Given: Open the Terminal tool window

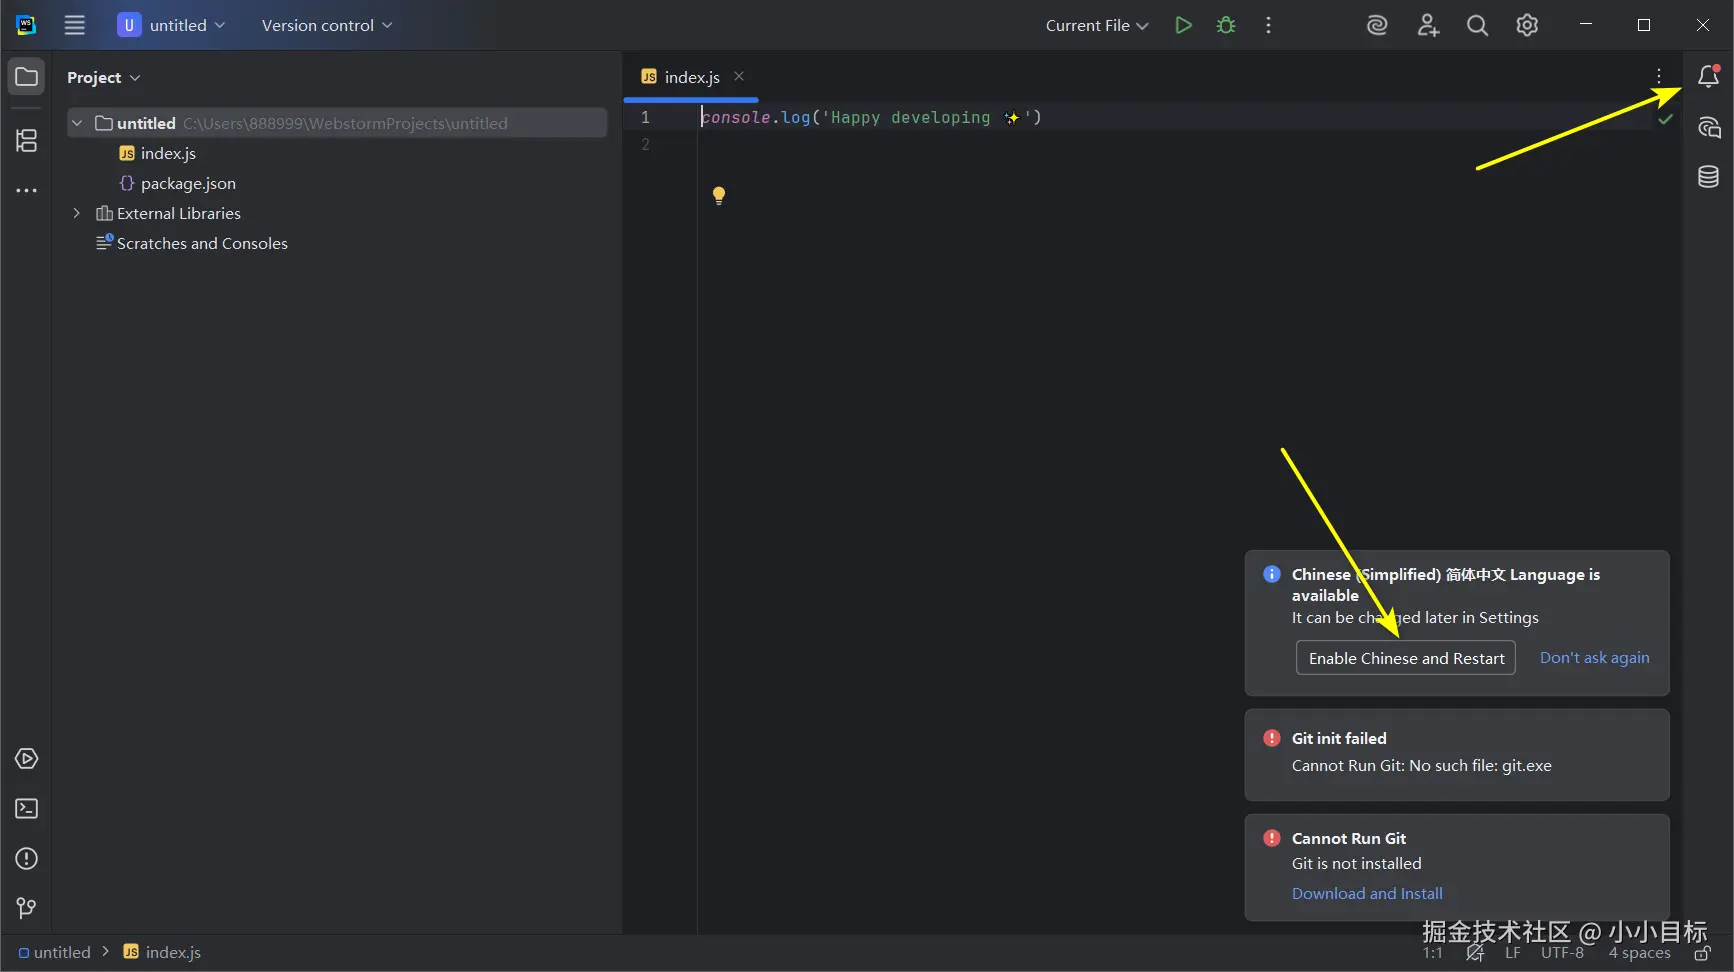Looking at the screenshot, I should (x=27, y=809).
